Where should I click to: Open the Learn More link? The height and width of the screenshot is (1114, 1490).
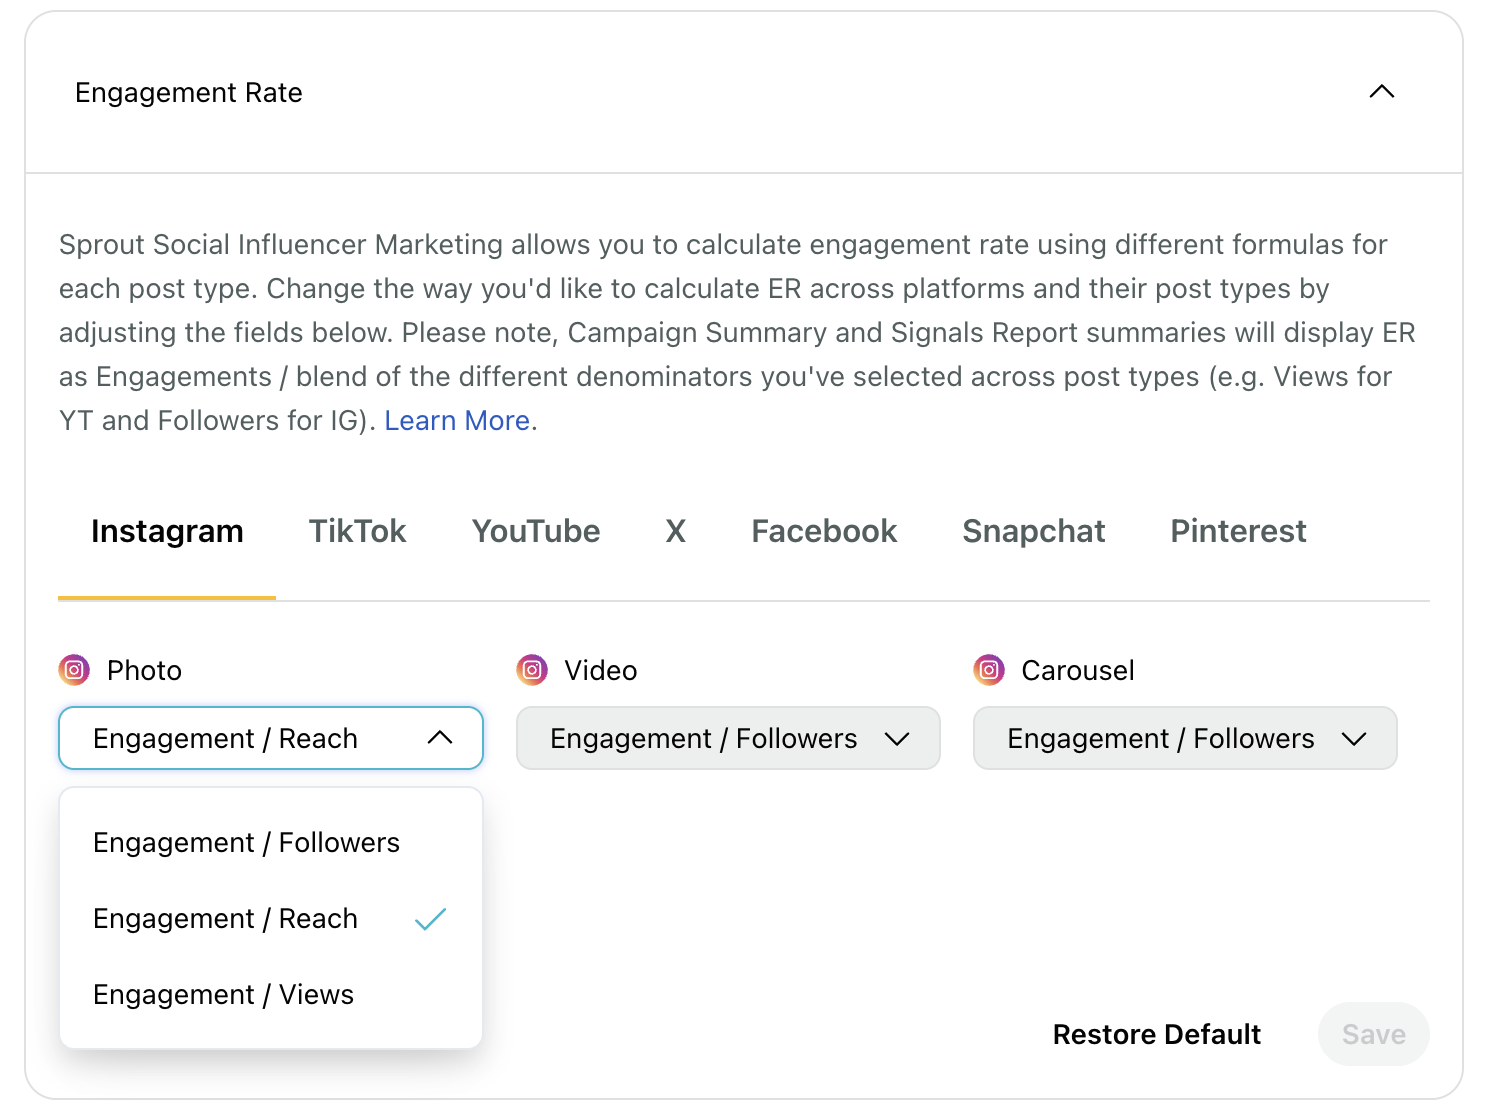457,421
